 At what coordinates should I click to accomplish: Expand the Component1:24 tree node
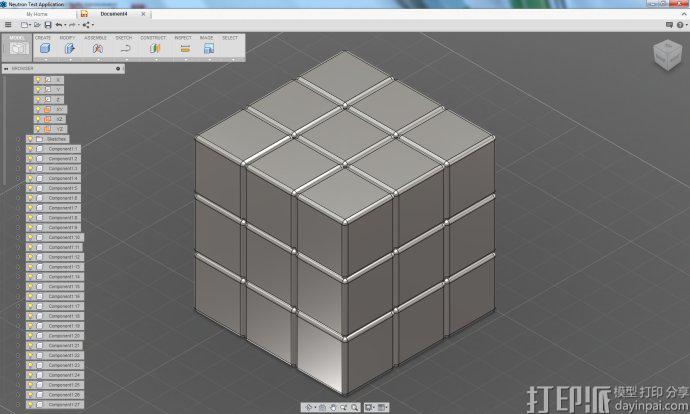(x=18, y=375)
